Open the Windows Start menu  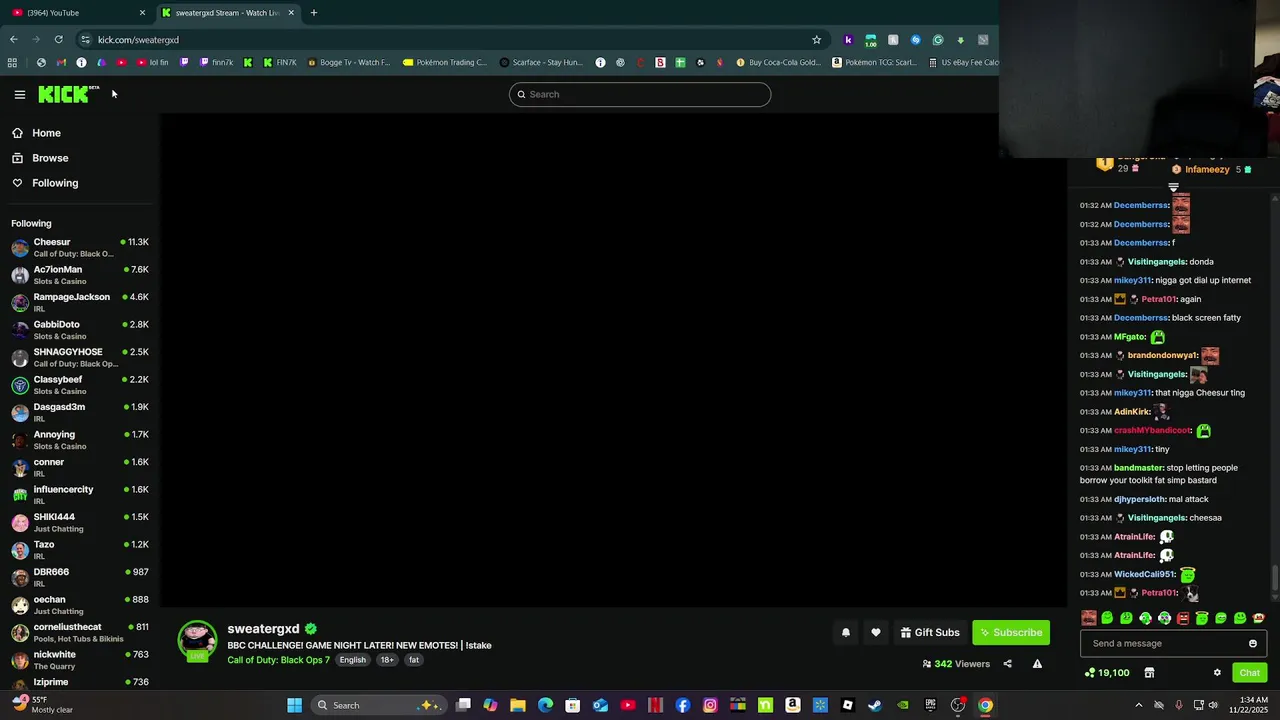(x=294, y=705)
